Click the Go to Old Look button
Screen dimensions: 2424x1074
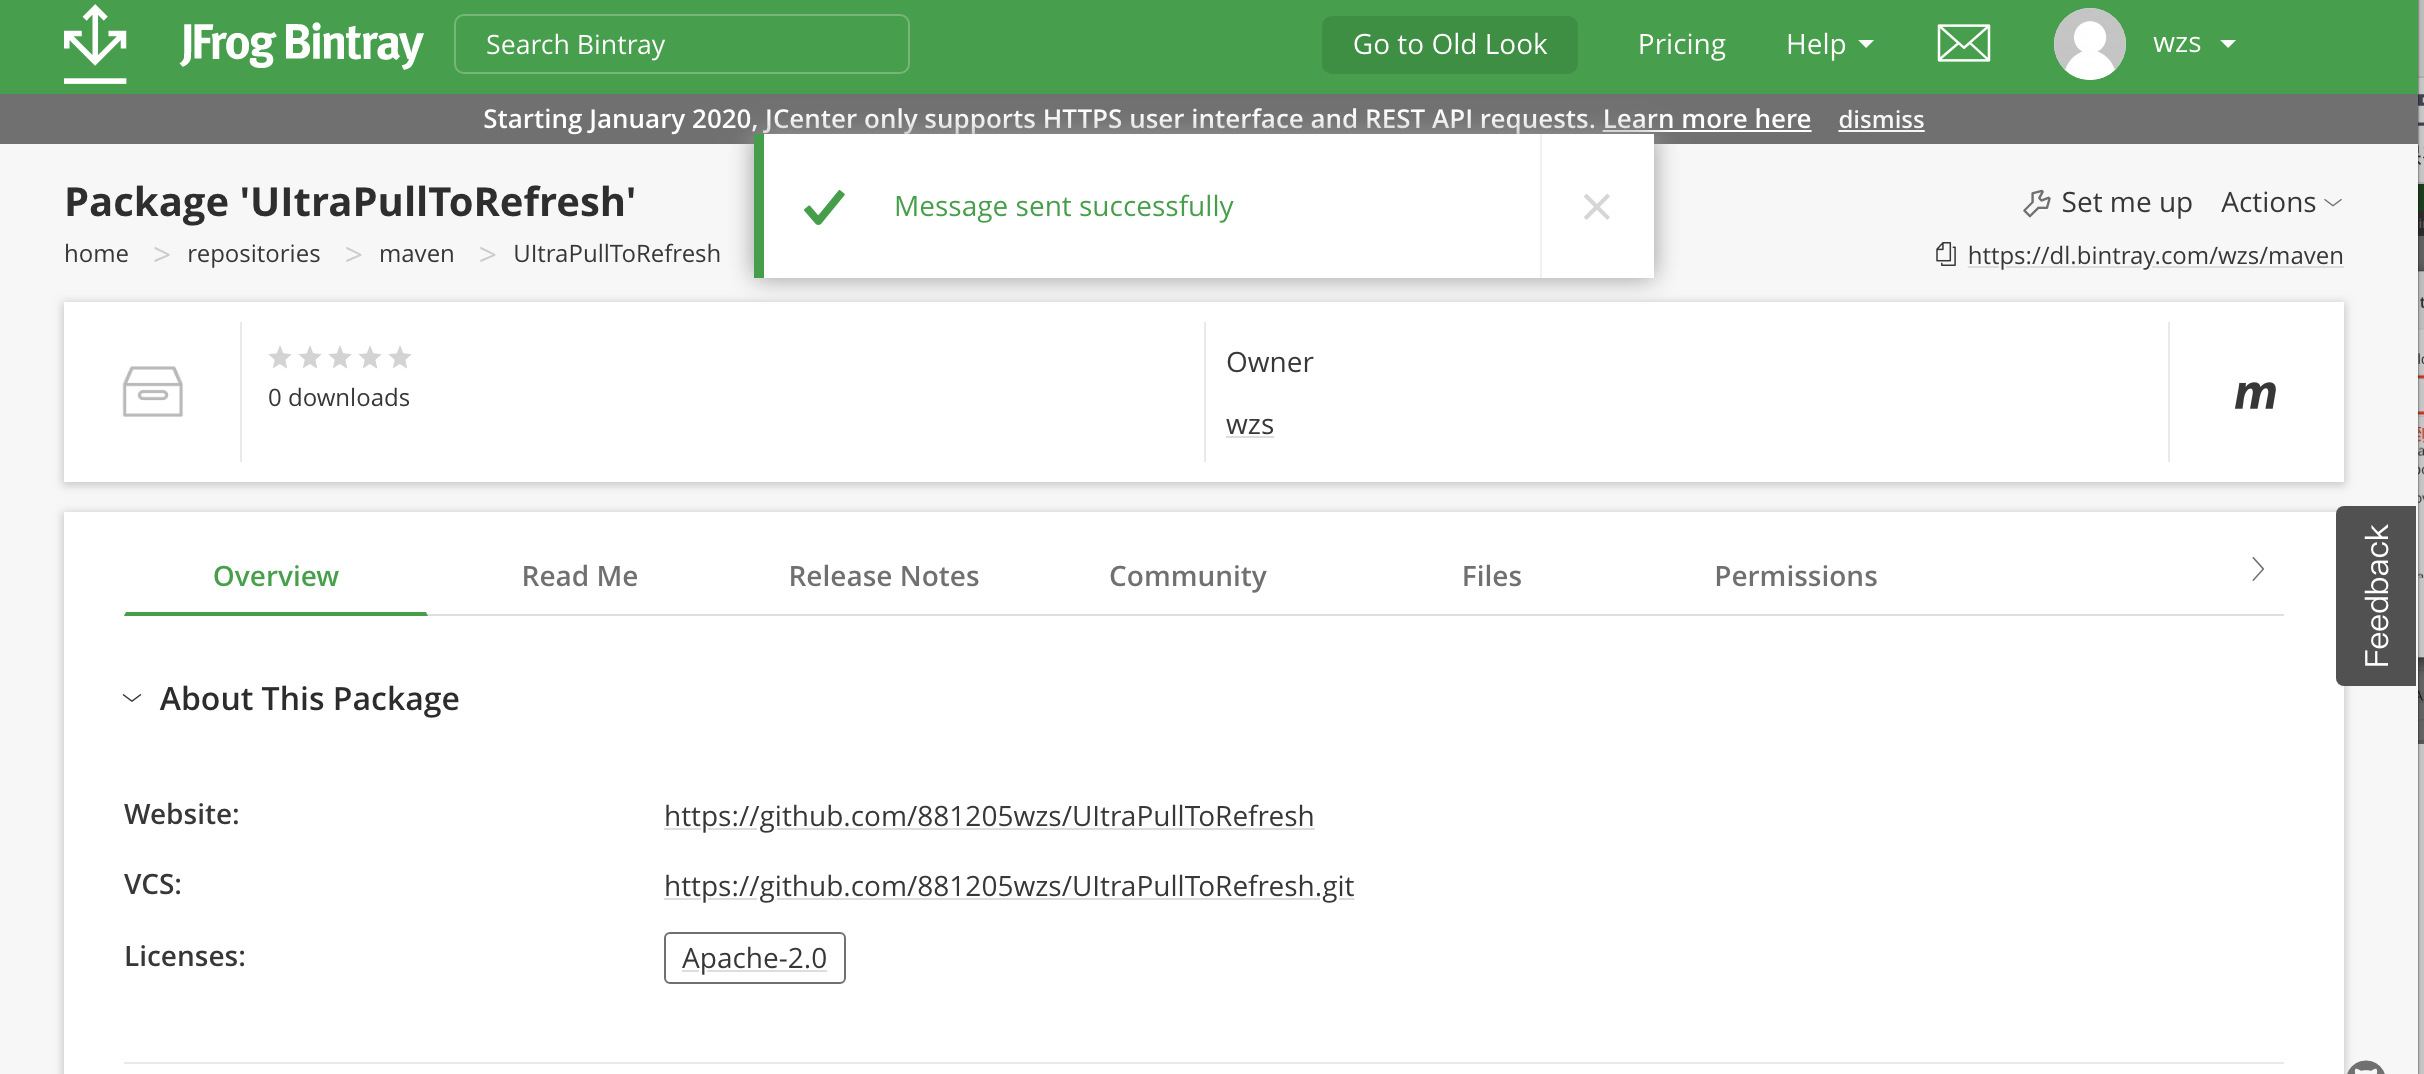[x=1450, y=44]
